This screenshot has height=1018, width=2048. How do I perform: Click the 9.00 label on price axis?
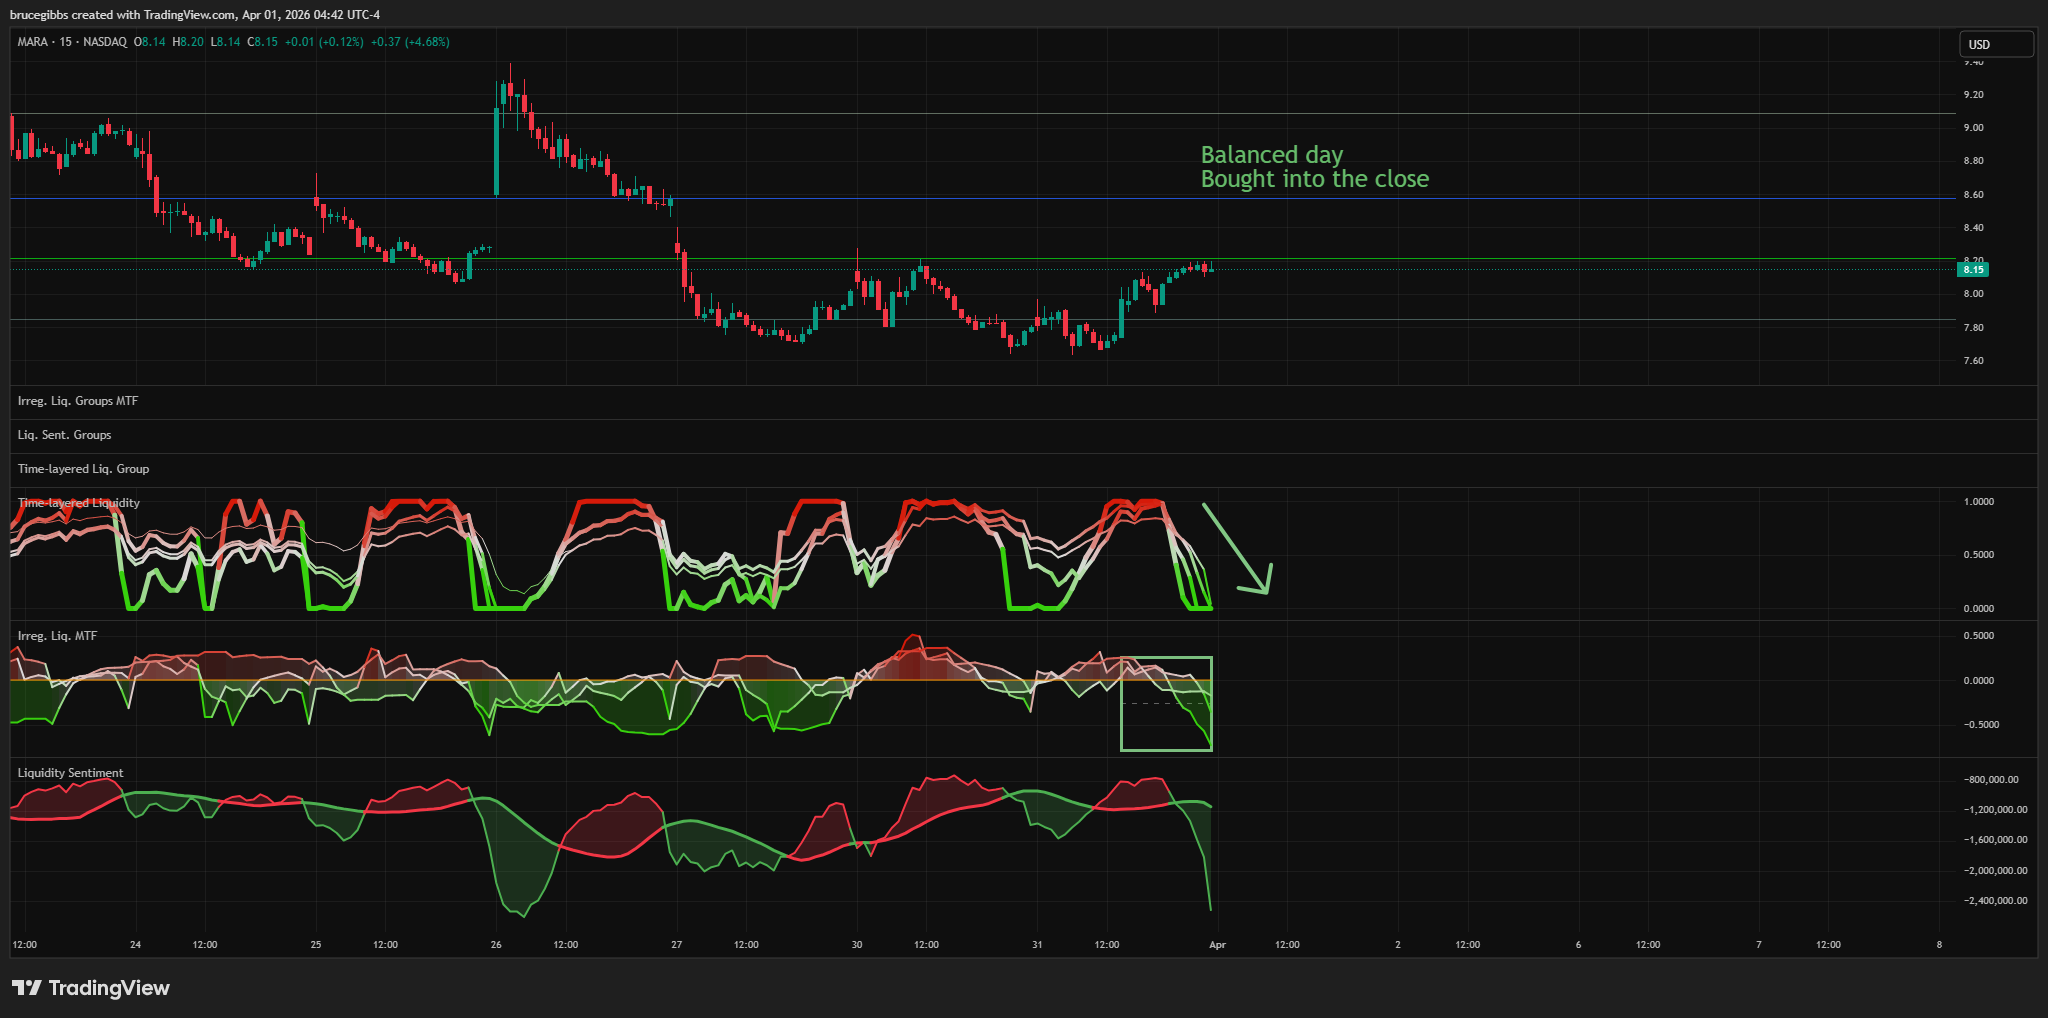pyautogui.click(x=1973, y=128)
